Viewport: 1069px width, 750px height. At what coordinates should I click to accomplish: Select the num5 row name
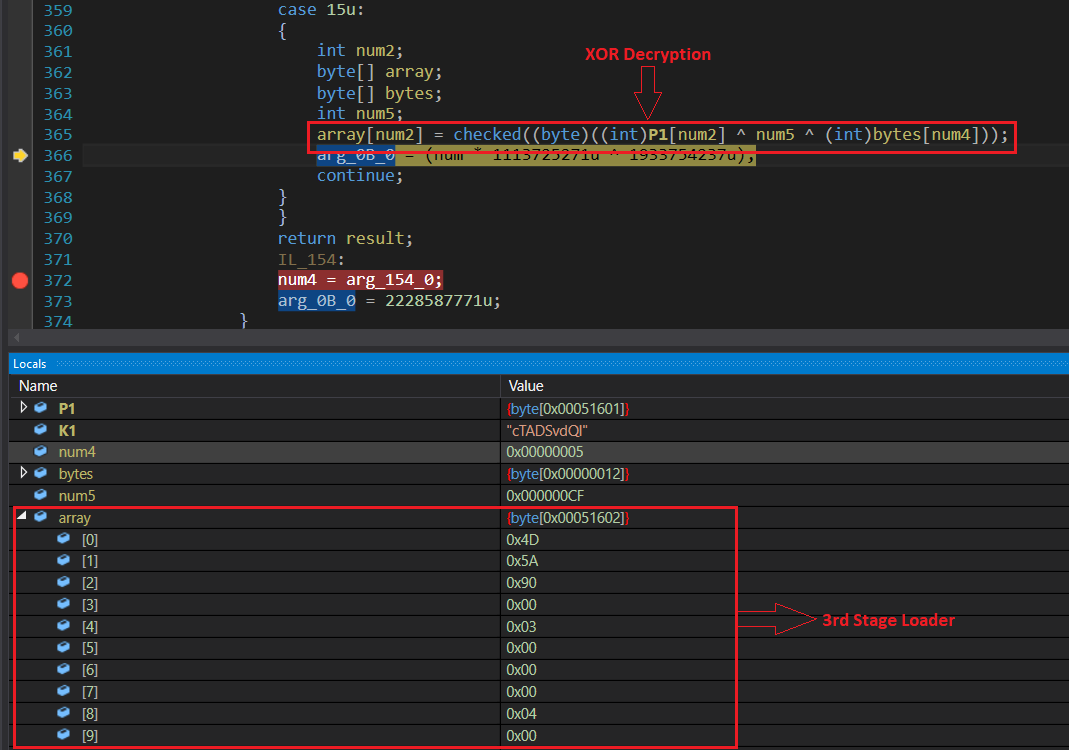[77, 496]
